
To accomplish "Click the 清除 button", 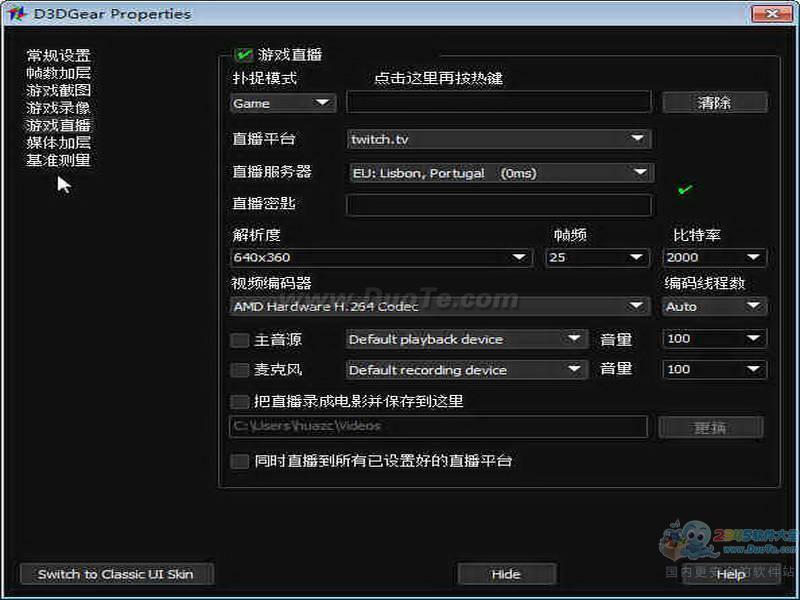I will point(714,103).
